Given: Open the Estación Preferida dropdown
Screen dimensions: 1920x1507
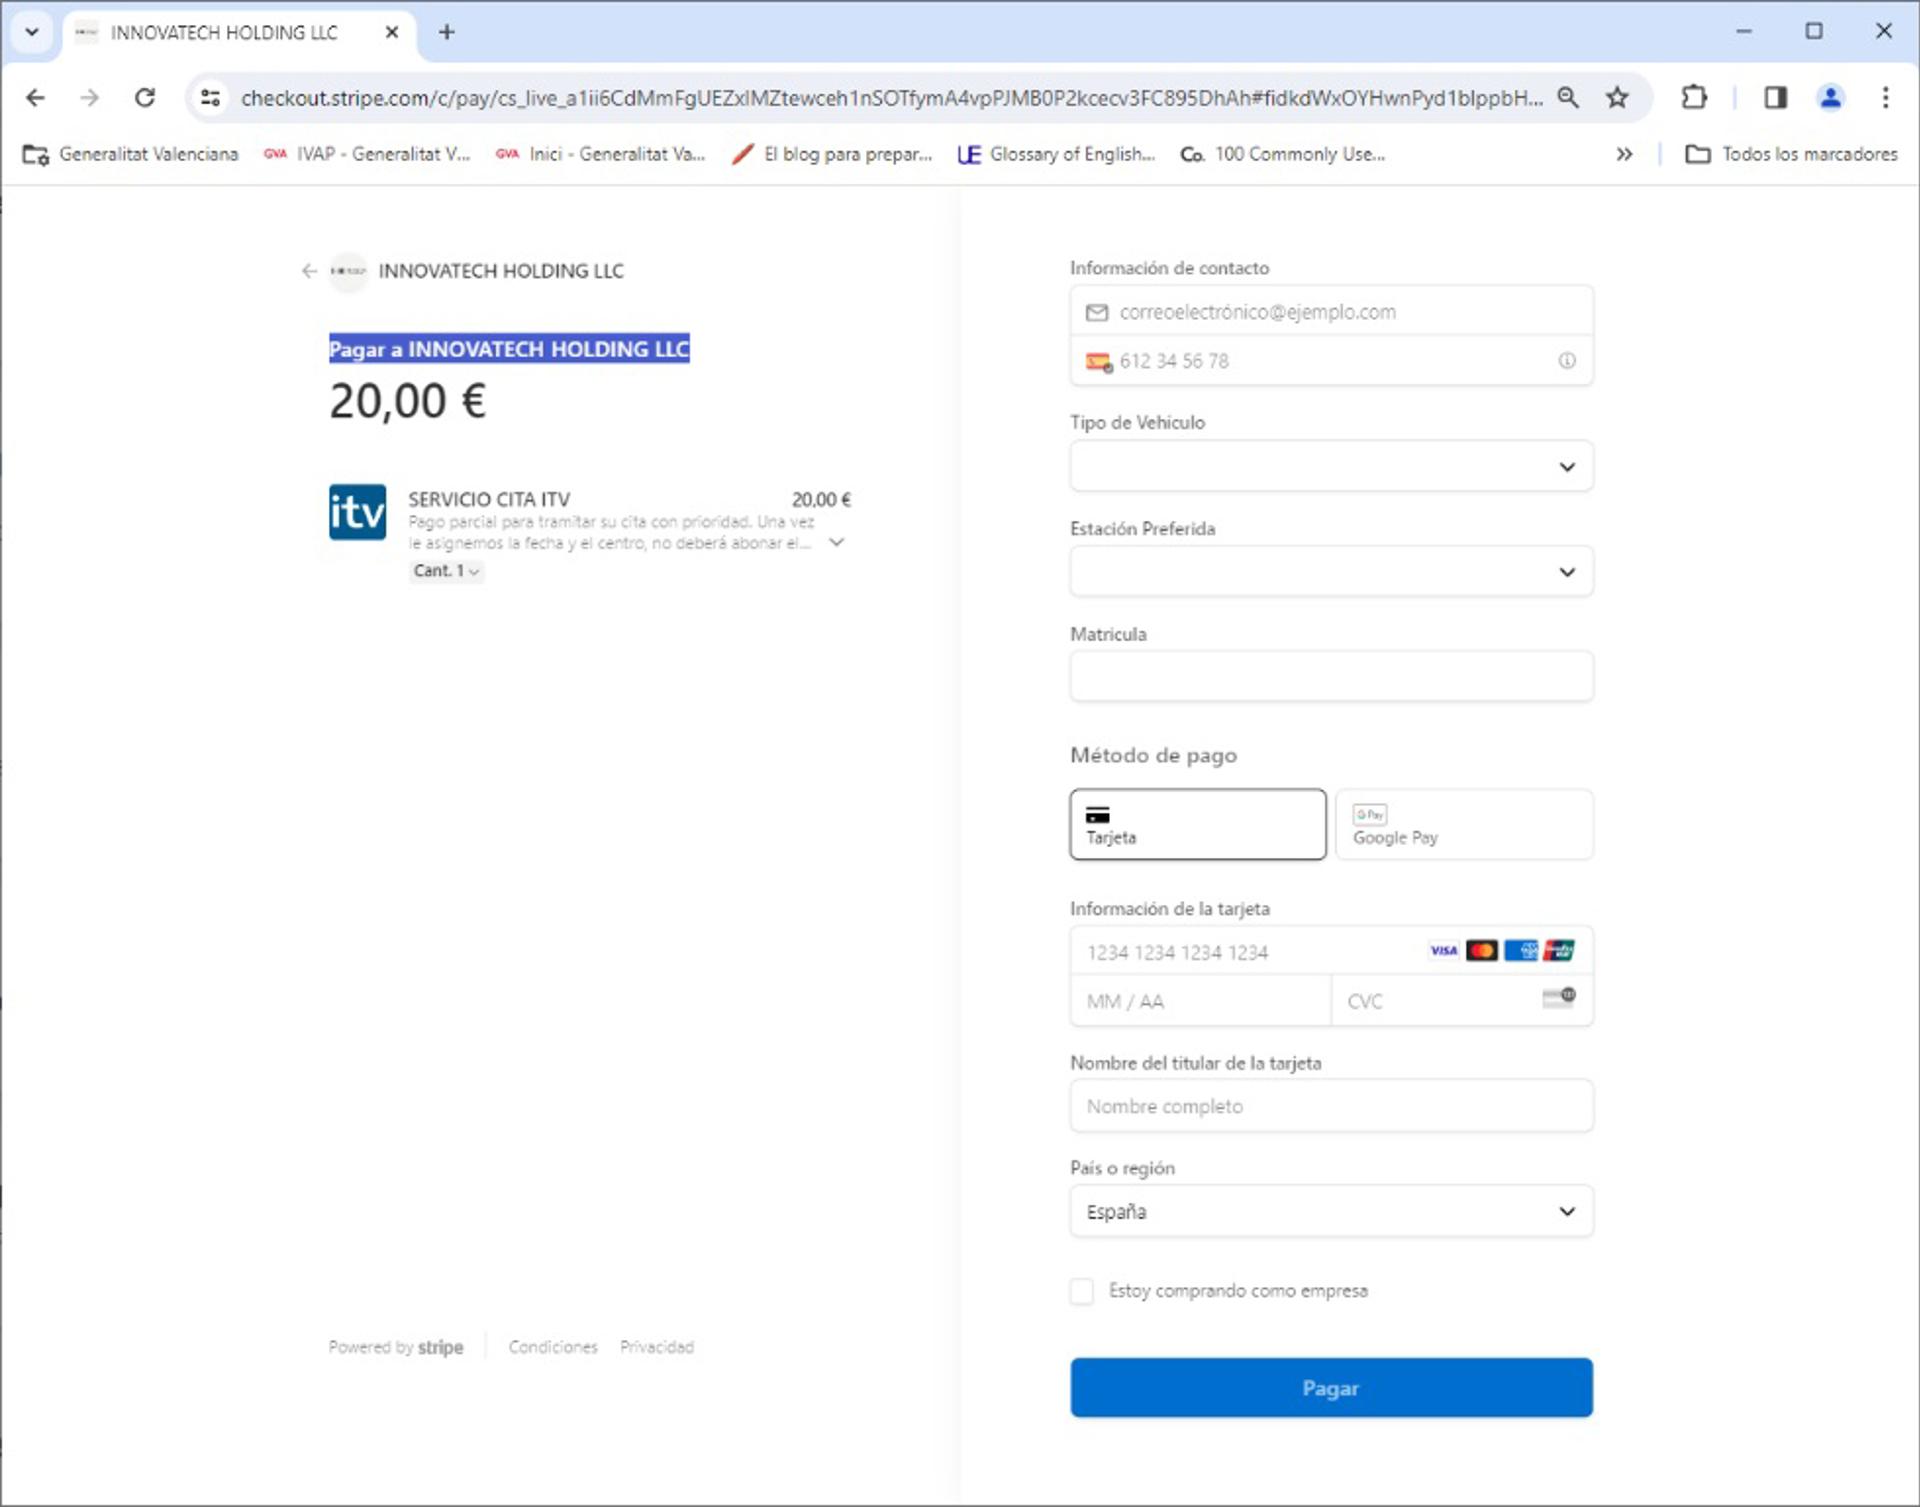Looking at the screenshot, I should pyautogui.click(x=1330, y=572).
